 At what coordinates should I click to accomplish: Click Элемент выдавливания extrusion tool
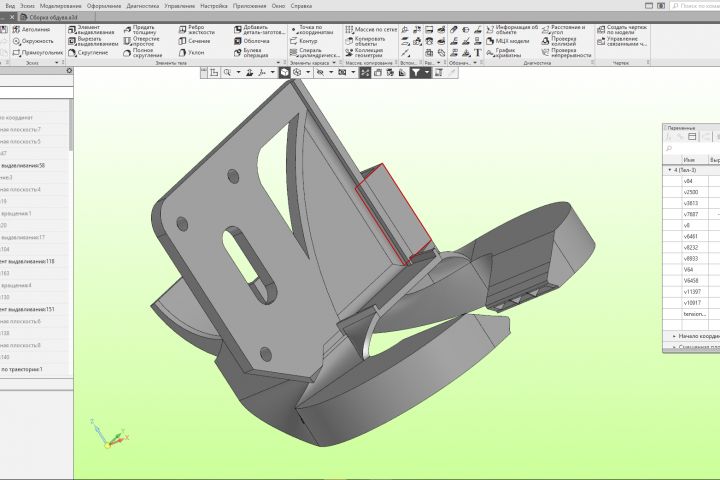91,30
